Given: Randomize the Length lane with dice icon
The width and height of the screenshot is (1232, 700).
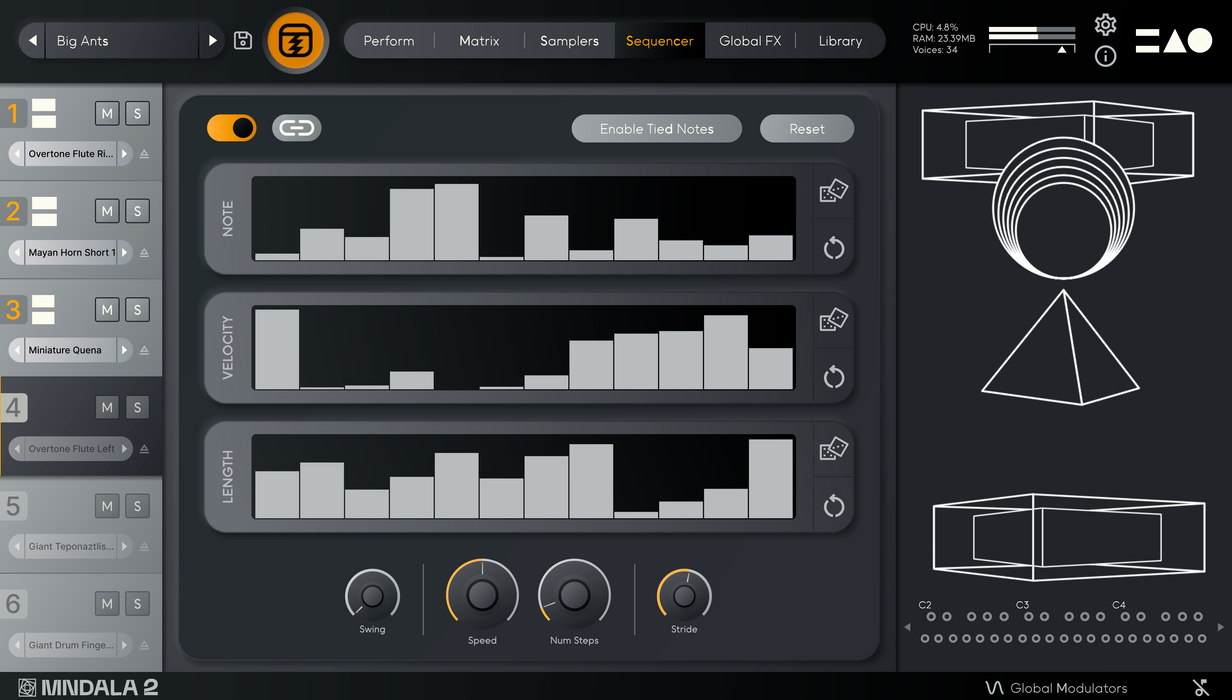Looking at the screenshot, I should point(833,449).
